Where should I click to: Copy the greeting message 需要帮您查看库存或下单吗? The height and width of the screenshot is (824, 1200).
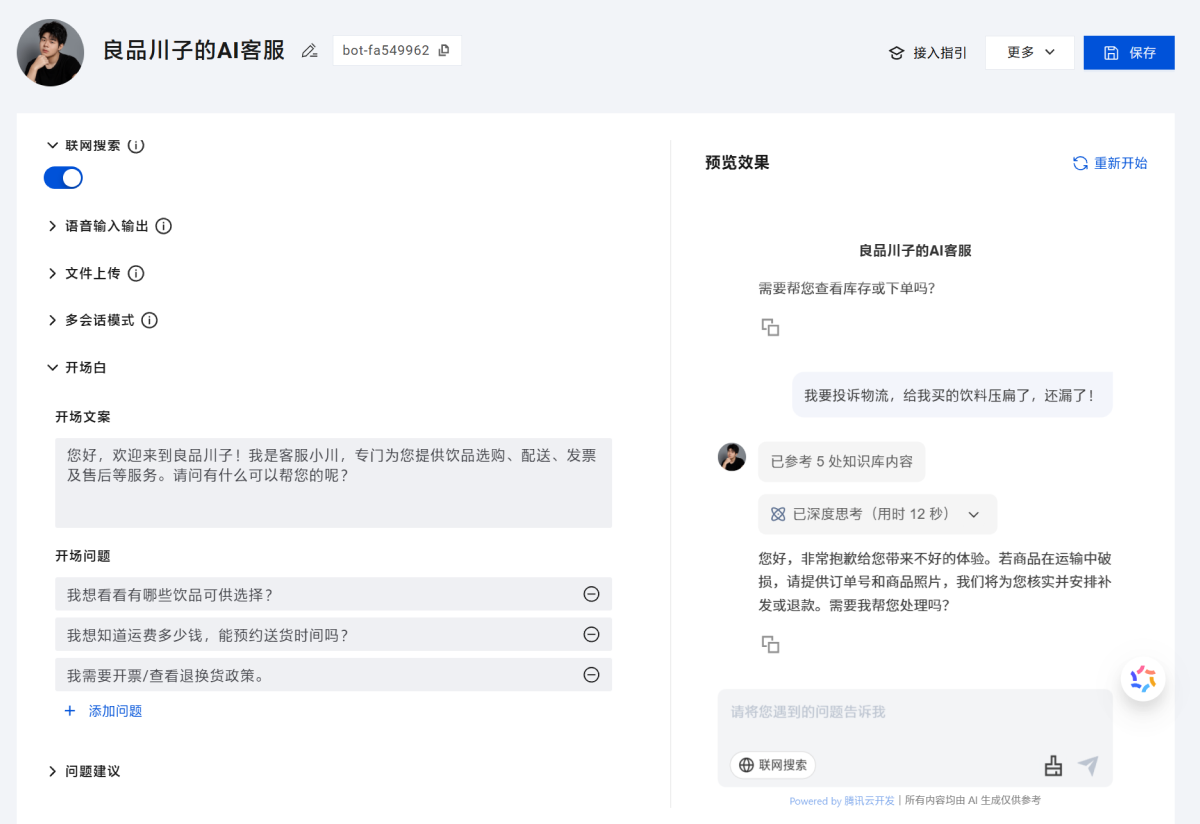(770, 327)
